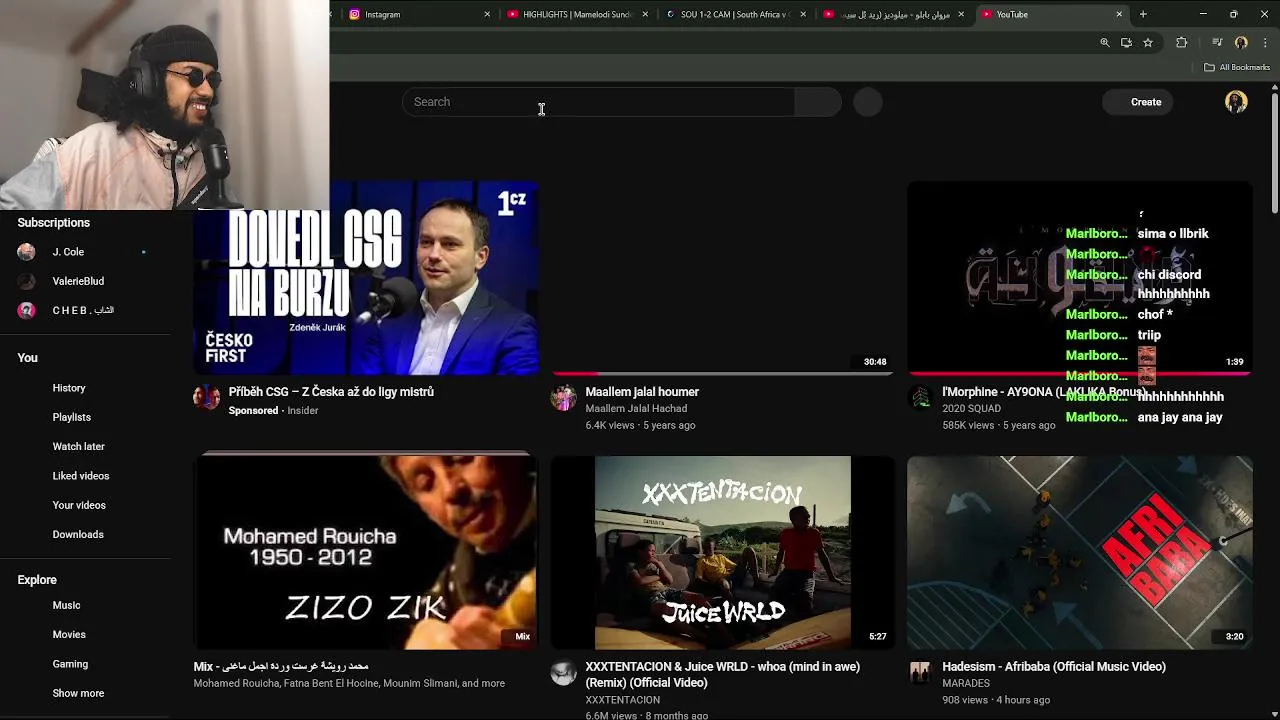This screenshot has height=720, width=1280.
Task: Open the Hadesism - Afribaba title
Action: (1054, 666)
